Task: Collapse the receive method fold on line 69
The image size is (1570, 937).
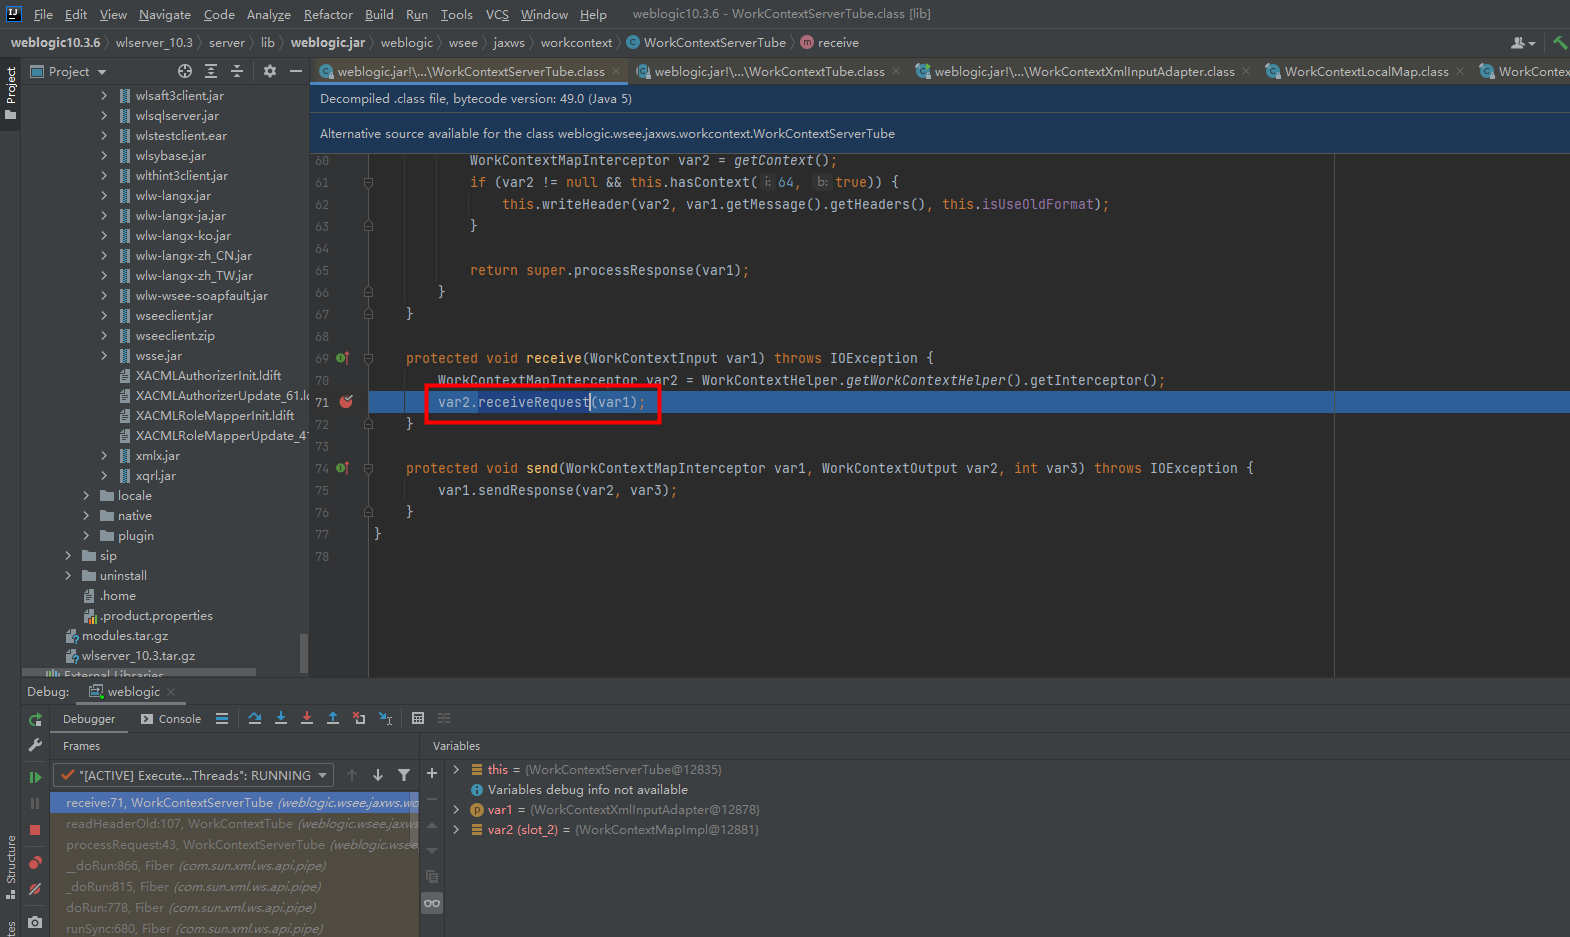Action: coord(369,358)
